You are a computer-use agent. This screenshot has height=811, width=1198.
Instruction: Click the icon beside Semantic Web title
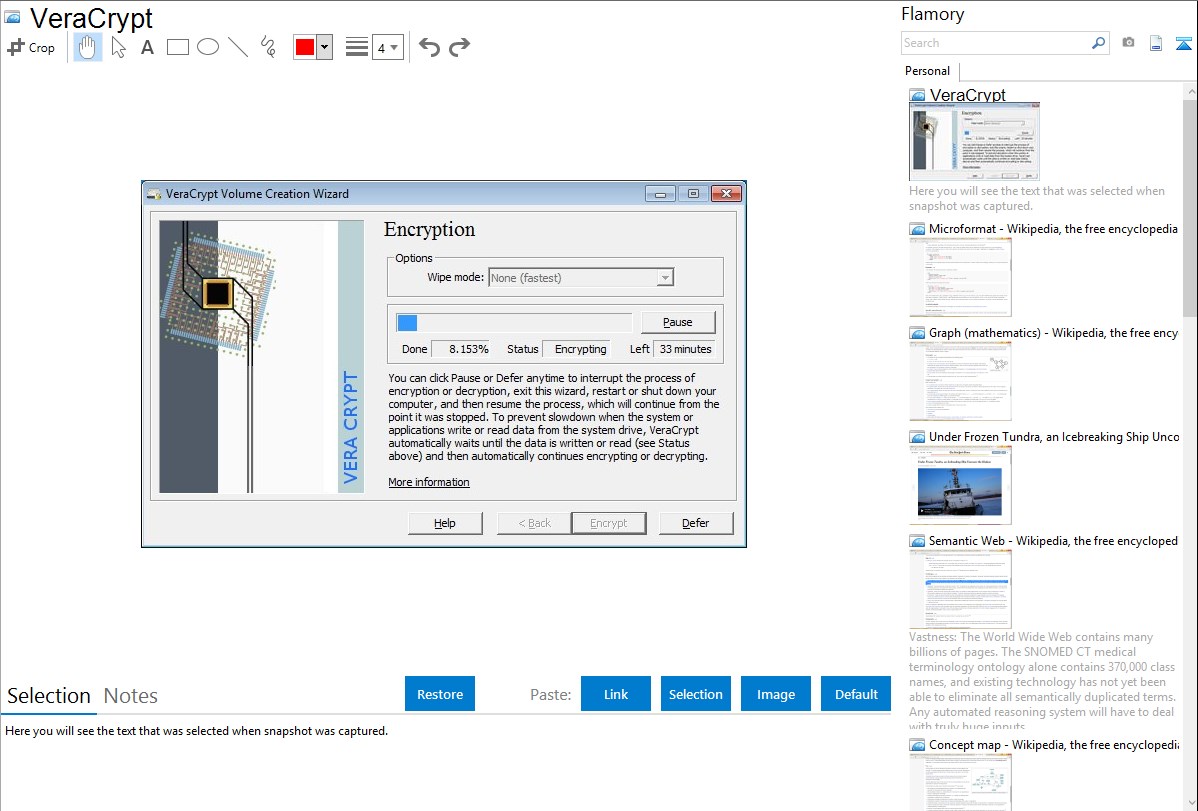click(917, 540)
